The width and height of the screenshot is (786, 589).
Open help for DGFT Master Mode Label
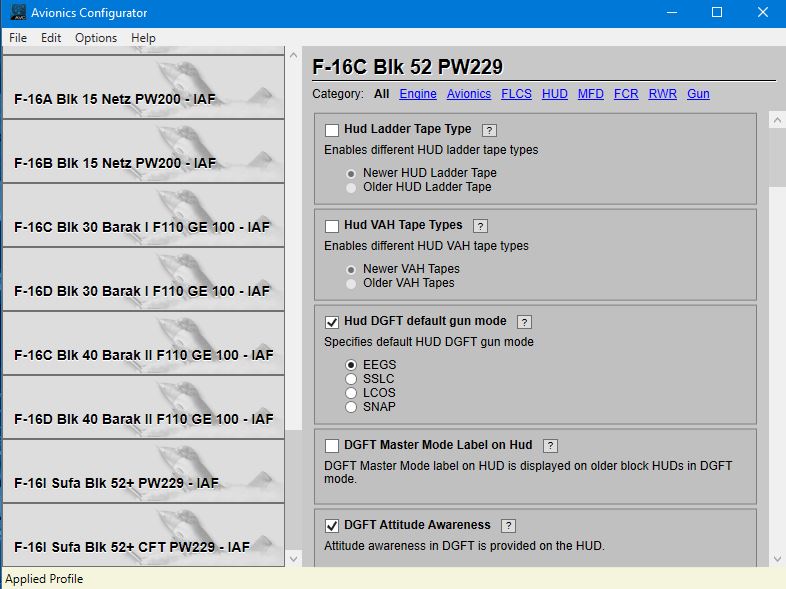click(x=550, y=446)
